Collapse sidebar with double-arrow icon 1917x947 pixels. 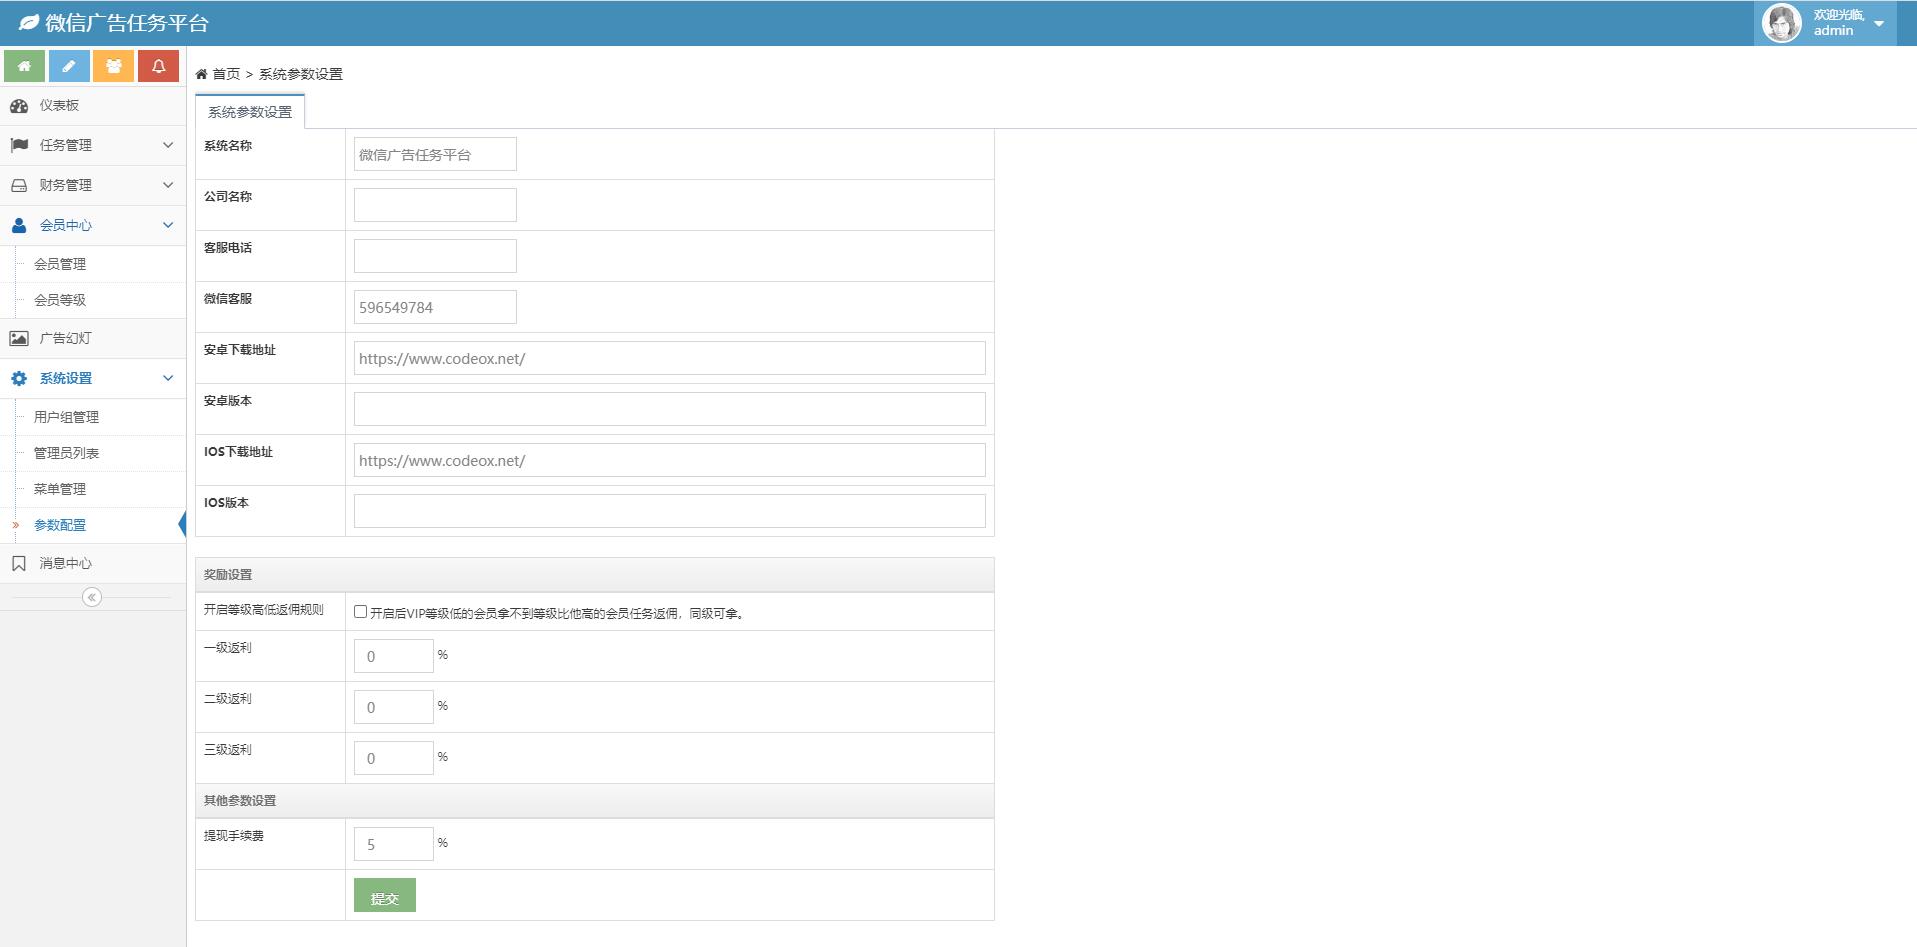92,597
